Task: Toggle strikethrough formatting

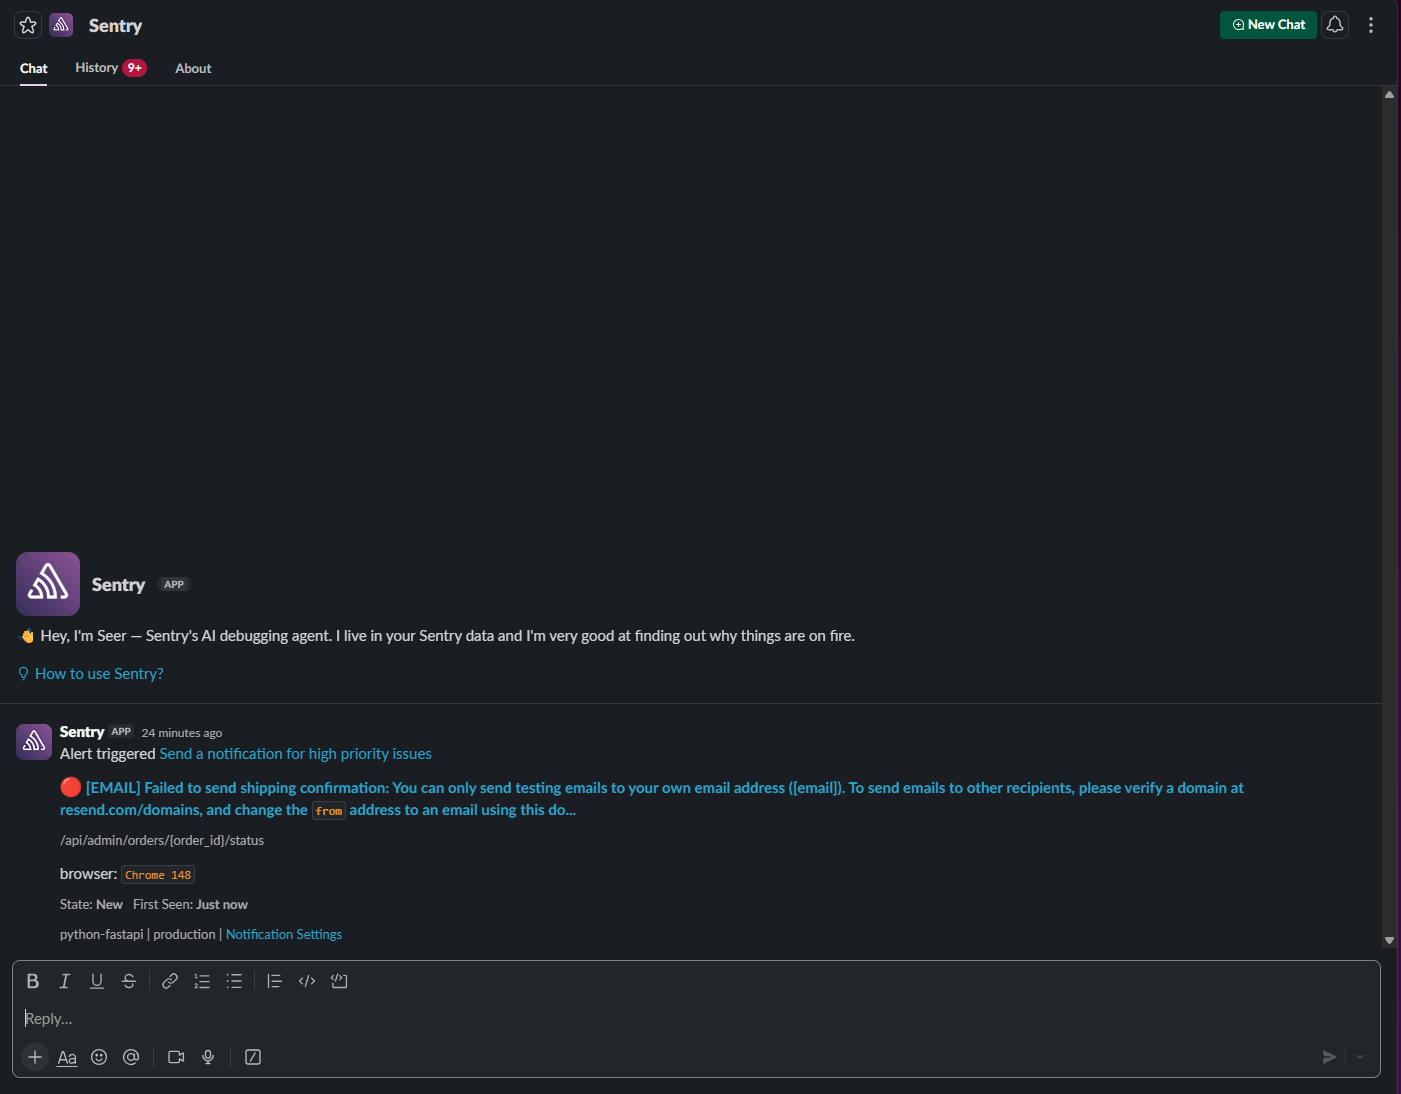Action: (x=129, y=981)
